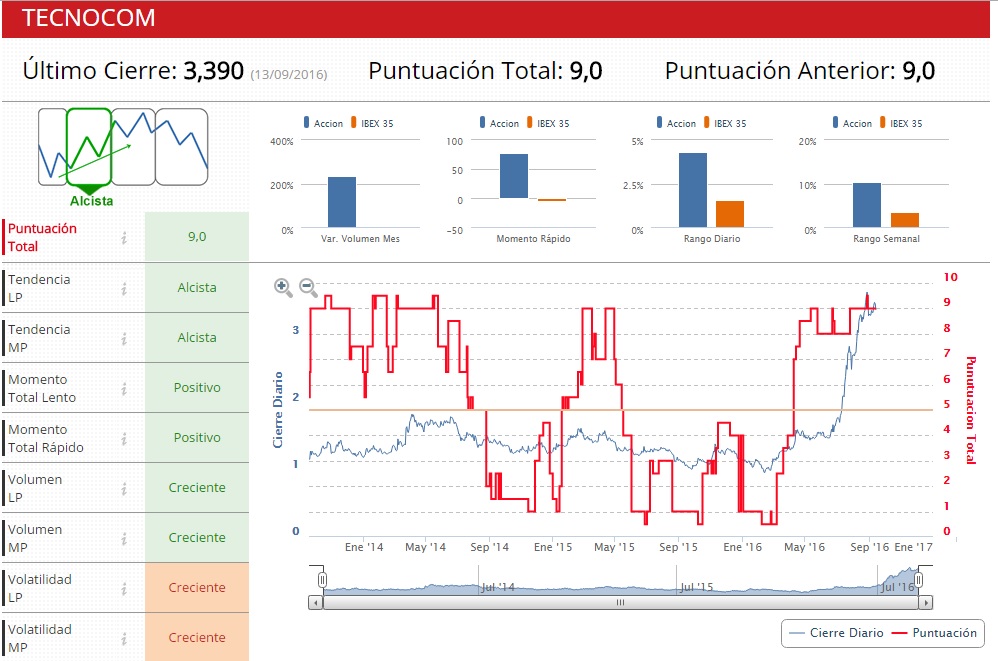
Task: Toggle Puntuación series in chart legend
Action: pyautogui.click(x=934, y=633)
